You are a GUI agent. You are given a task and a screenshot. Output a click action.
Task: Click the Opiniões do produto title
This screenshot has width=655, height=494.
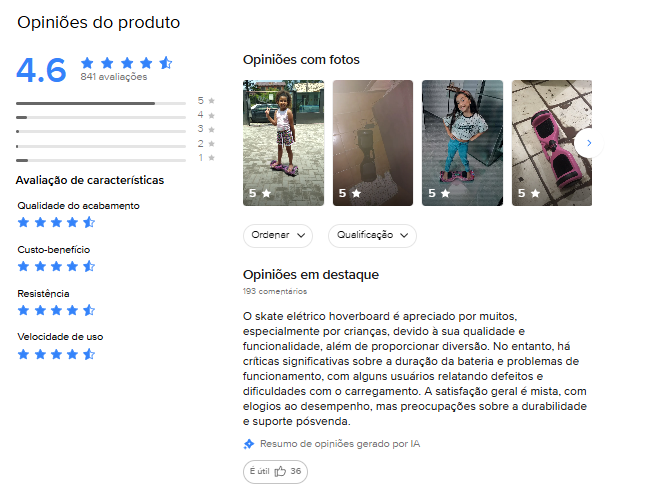point(99,23)
